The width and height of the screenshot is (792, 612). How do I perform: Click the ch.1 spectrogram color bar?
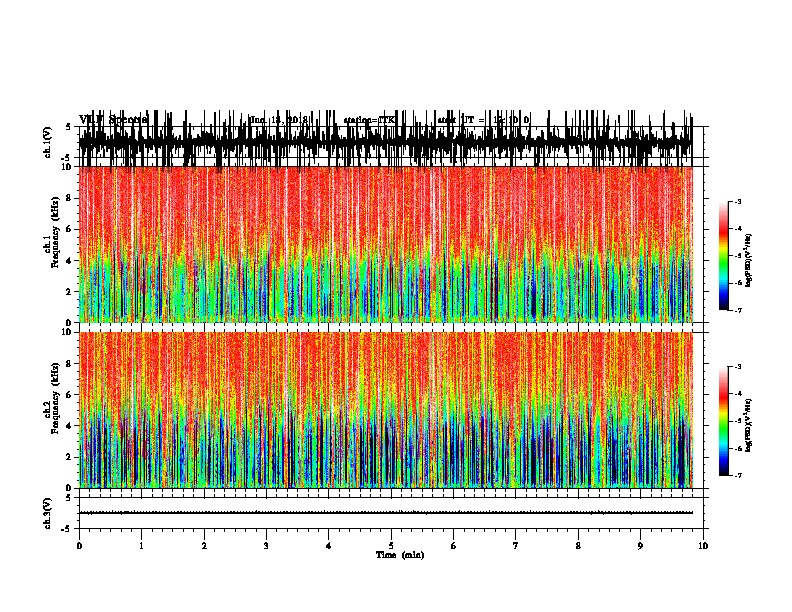point(724,256)
